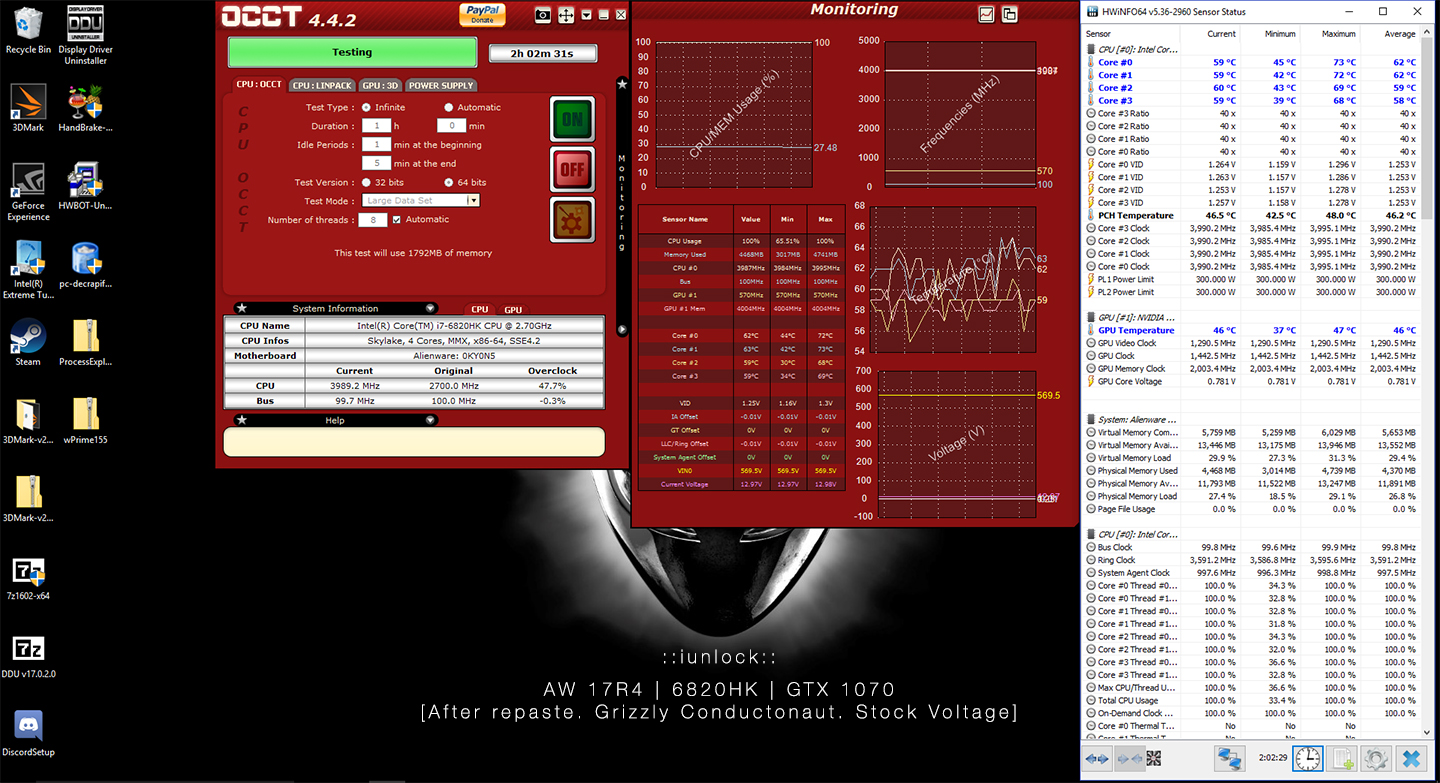Click the System: Alienware sensor group header
1440x783 pixels.
[x=1132, y=420]
